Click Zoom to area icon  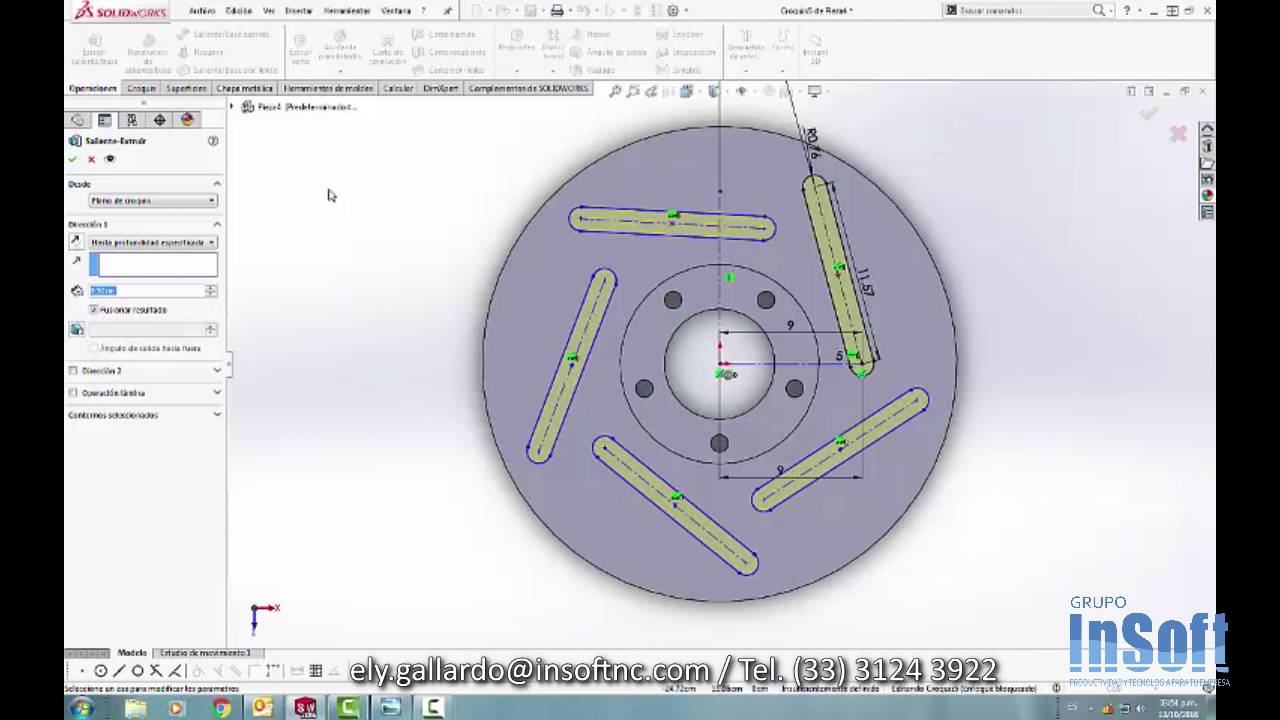coord(634,91)
